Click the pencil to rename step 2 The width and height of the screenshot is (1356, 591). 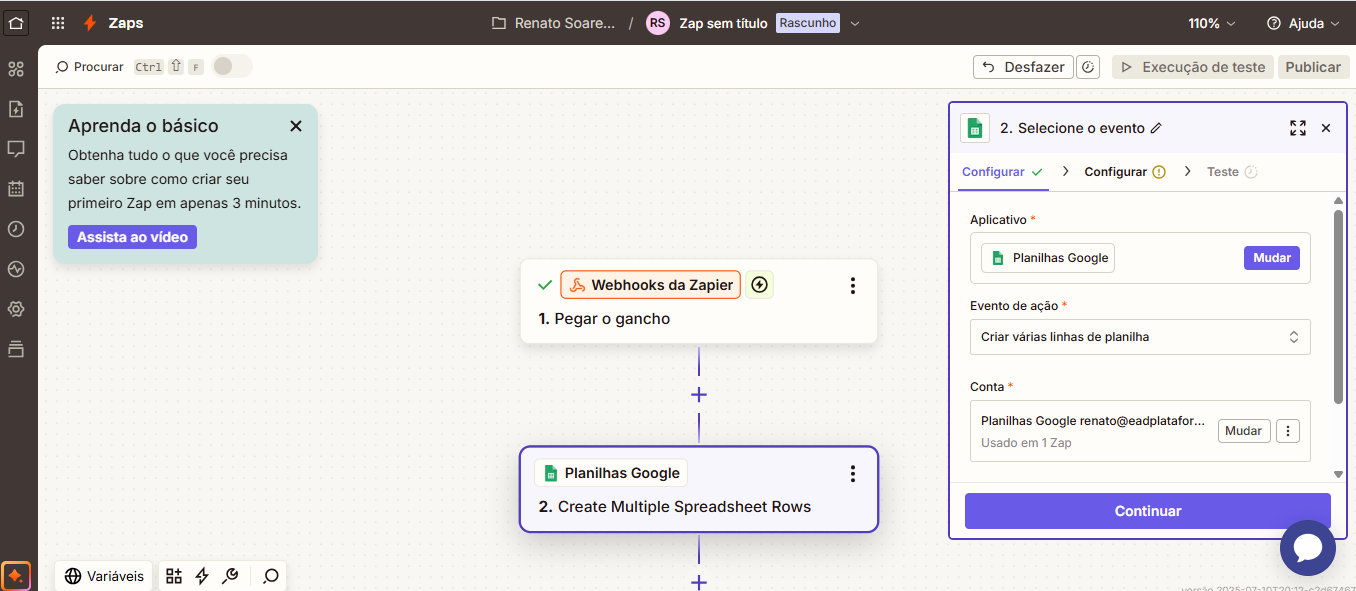(x=1156, y=128)
